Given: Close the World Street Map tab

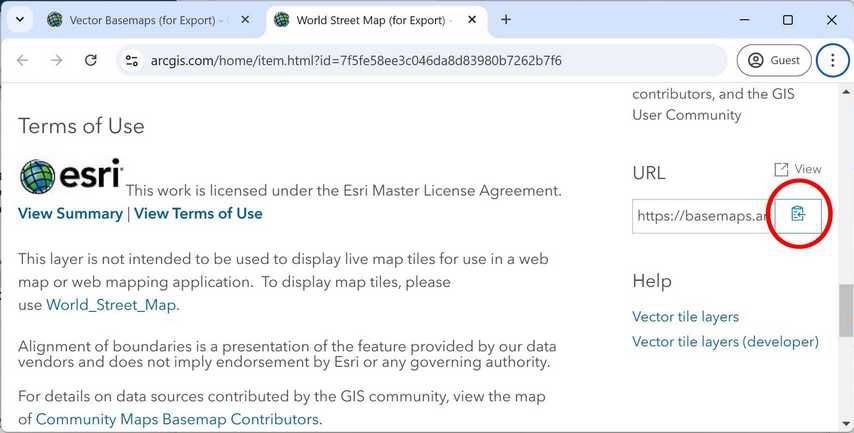Looking at the screenshot, I should (x=472, y=19).
